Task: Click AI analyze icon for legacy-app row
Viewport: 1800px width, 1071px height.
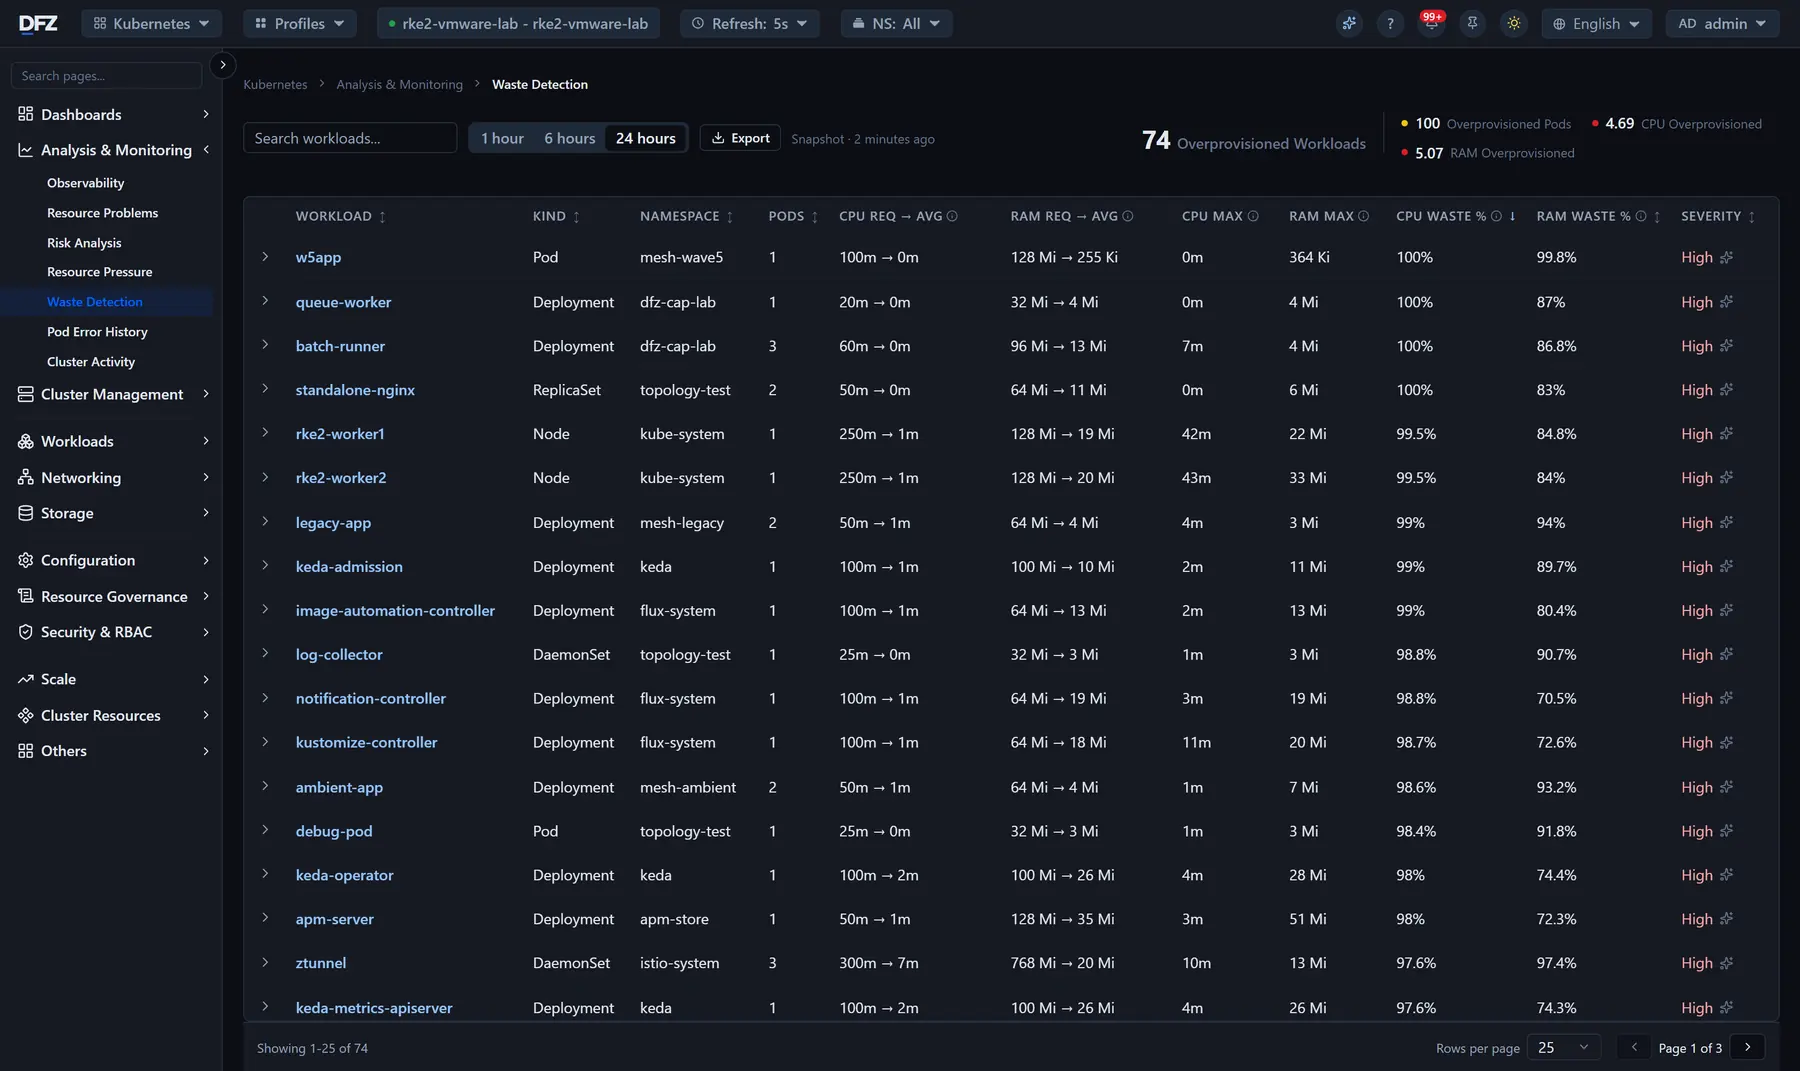Action: pos(1726,522)
